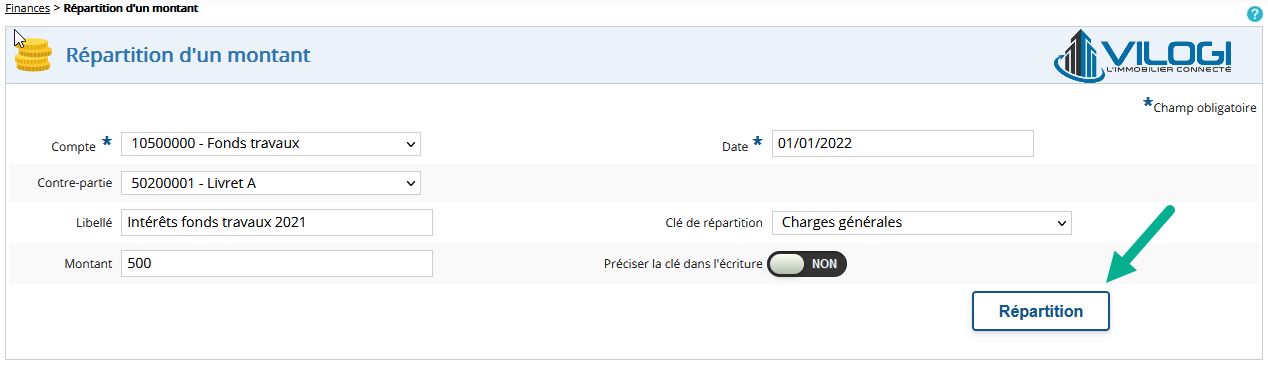The height and width of the screenshot is (370, 1268).
Task: Click the Contre-partie label
Action: click(74, 184)
